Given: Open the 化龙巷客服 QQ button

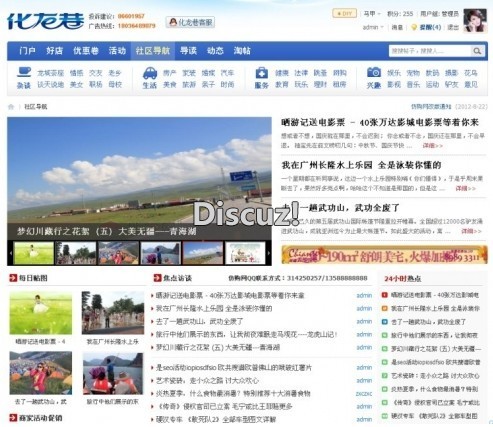Looking at the screenshot, I should pyautogui.click(x=190, y=22).
